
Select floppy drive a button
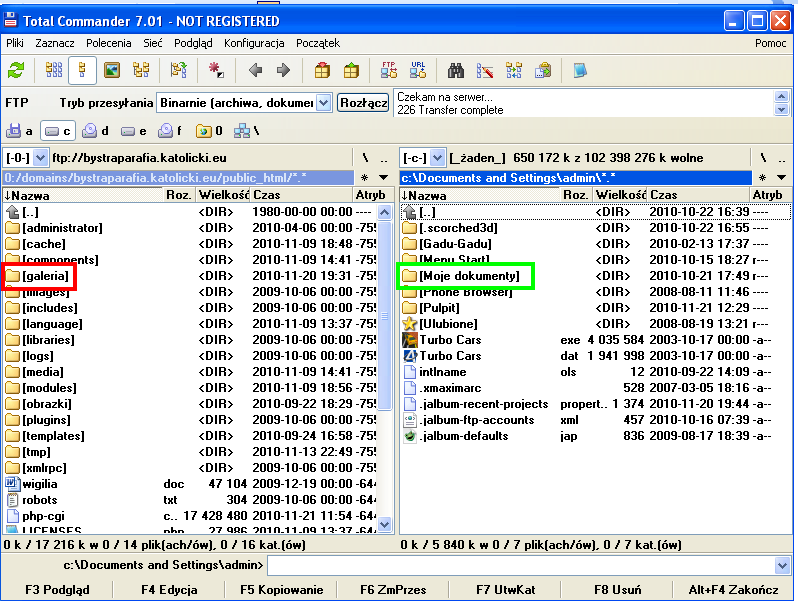point(20,131)
